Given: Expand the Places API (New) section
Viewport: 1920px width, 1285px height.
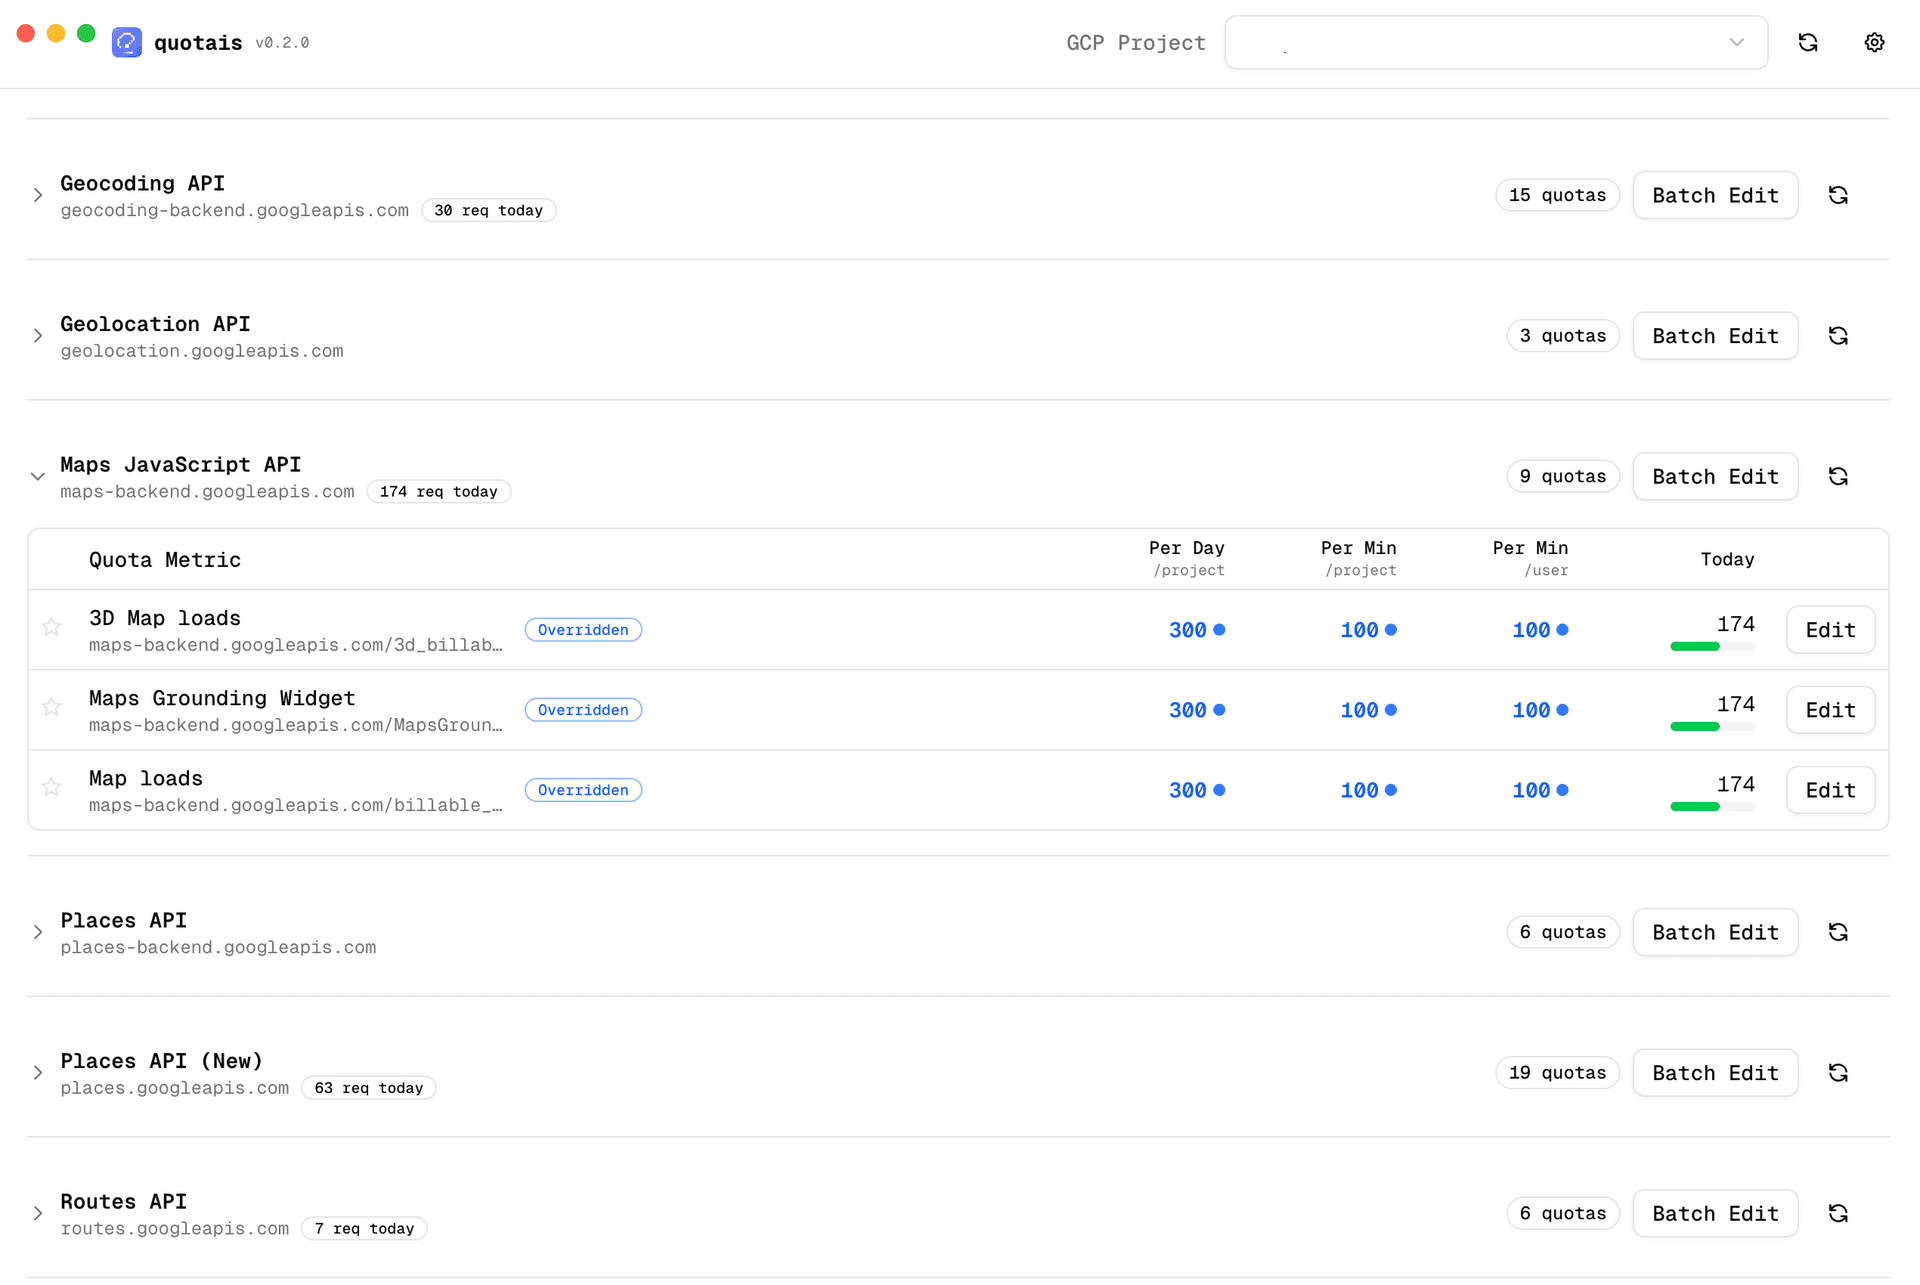Looking at the screenshot, I should (37, 1072).
